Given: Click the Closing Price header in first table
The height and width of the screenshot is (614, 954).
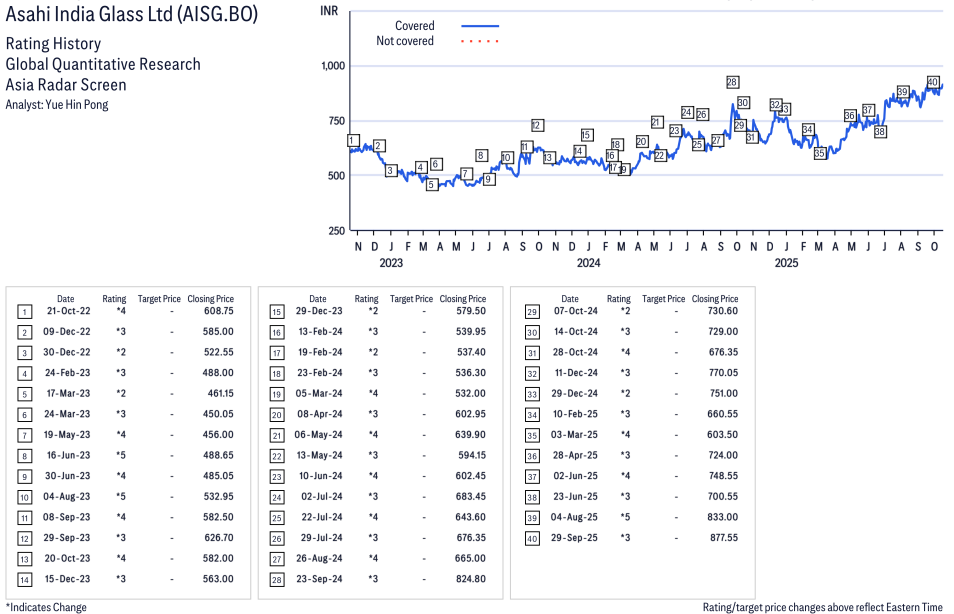Looking at the screenshot, I should (x=211, y=298).
